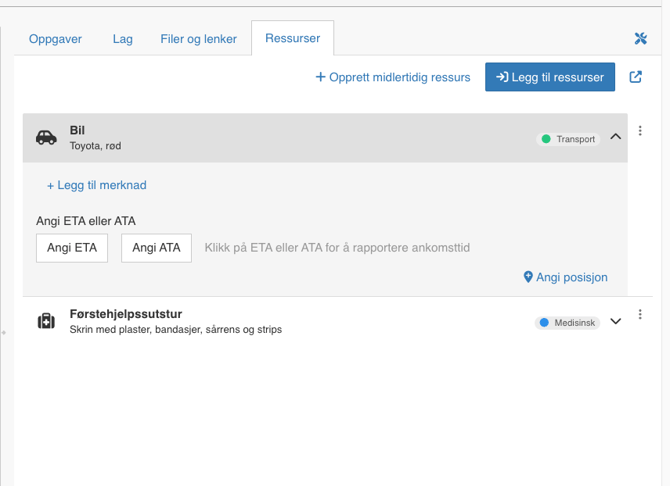Collapse the Bil resource panel
The height and width of the screenshot is (486, 670).
point(616,137)
